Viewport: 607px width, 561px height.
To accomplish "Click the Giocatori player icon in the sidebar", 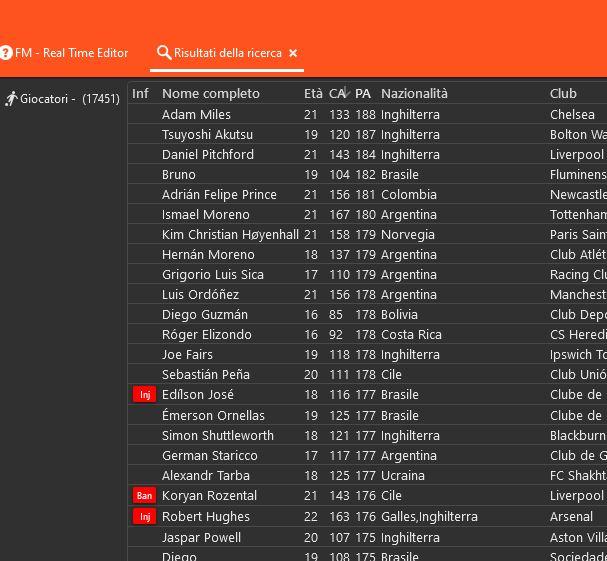I will tap(11, 99).
